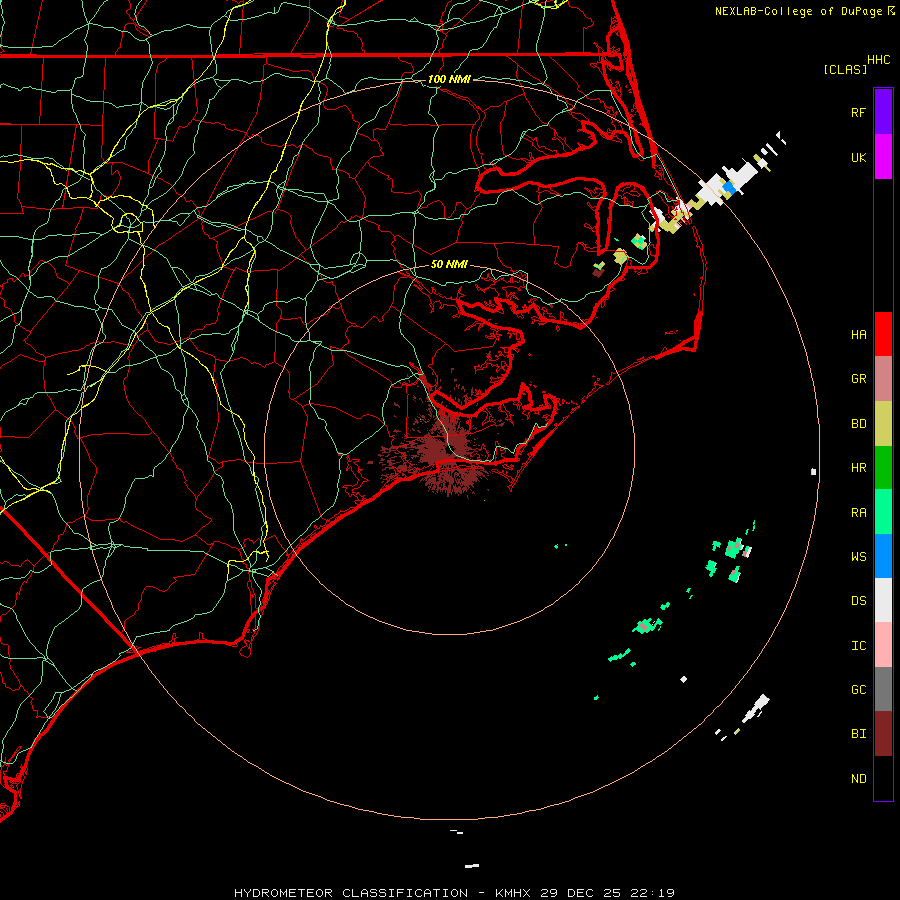Click the RF legend label
Image resolution: width=900 pixels, height=900 pixels.
click(x=858, y=112)
